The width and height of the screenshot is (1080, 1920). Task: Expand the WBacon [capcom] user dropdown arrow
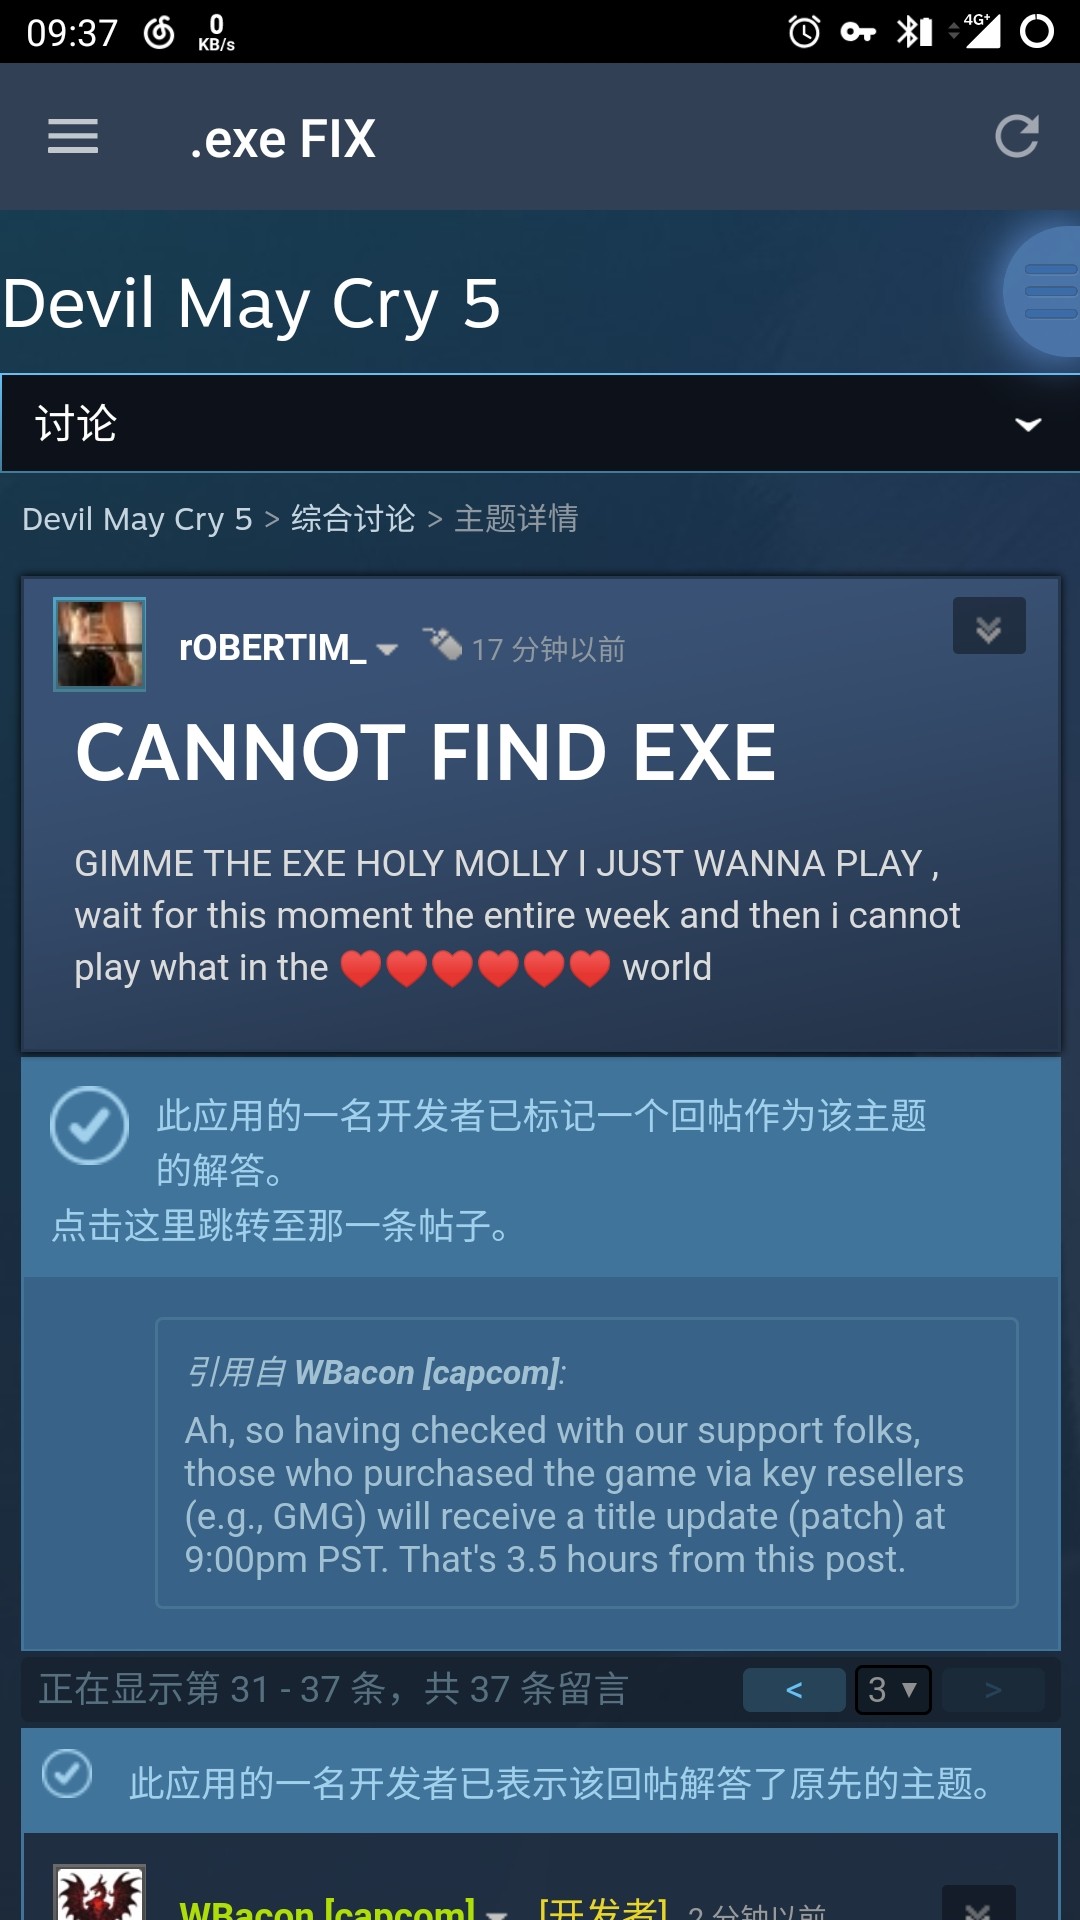(x=496, y=1912)
